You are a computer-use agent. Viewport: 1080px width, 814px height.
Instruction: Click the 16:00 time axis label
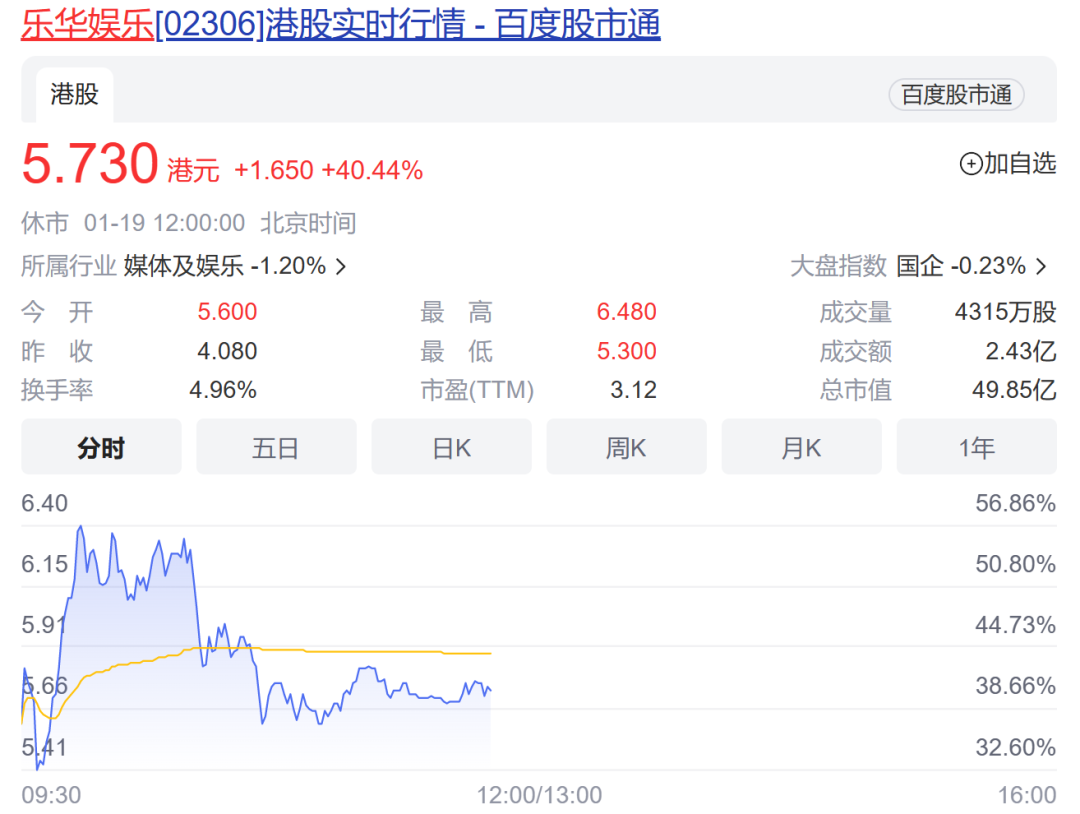click(x=1027, y=795)
